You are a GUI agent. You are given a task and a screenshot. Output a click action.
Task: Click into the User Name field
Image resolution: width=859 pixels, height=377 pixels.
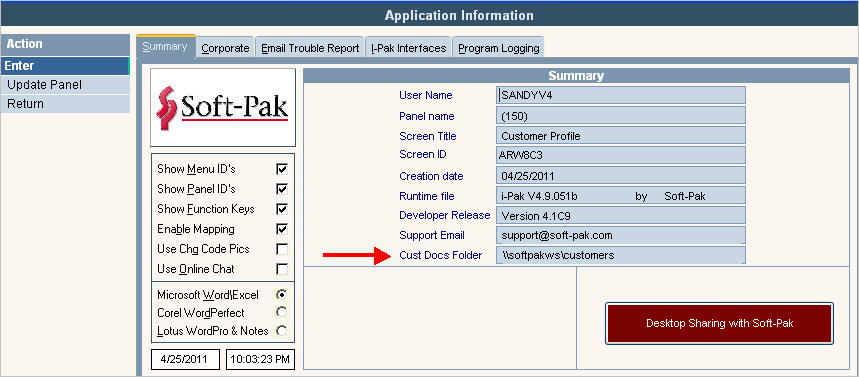[x=621, y=95]
